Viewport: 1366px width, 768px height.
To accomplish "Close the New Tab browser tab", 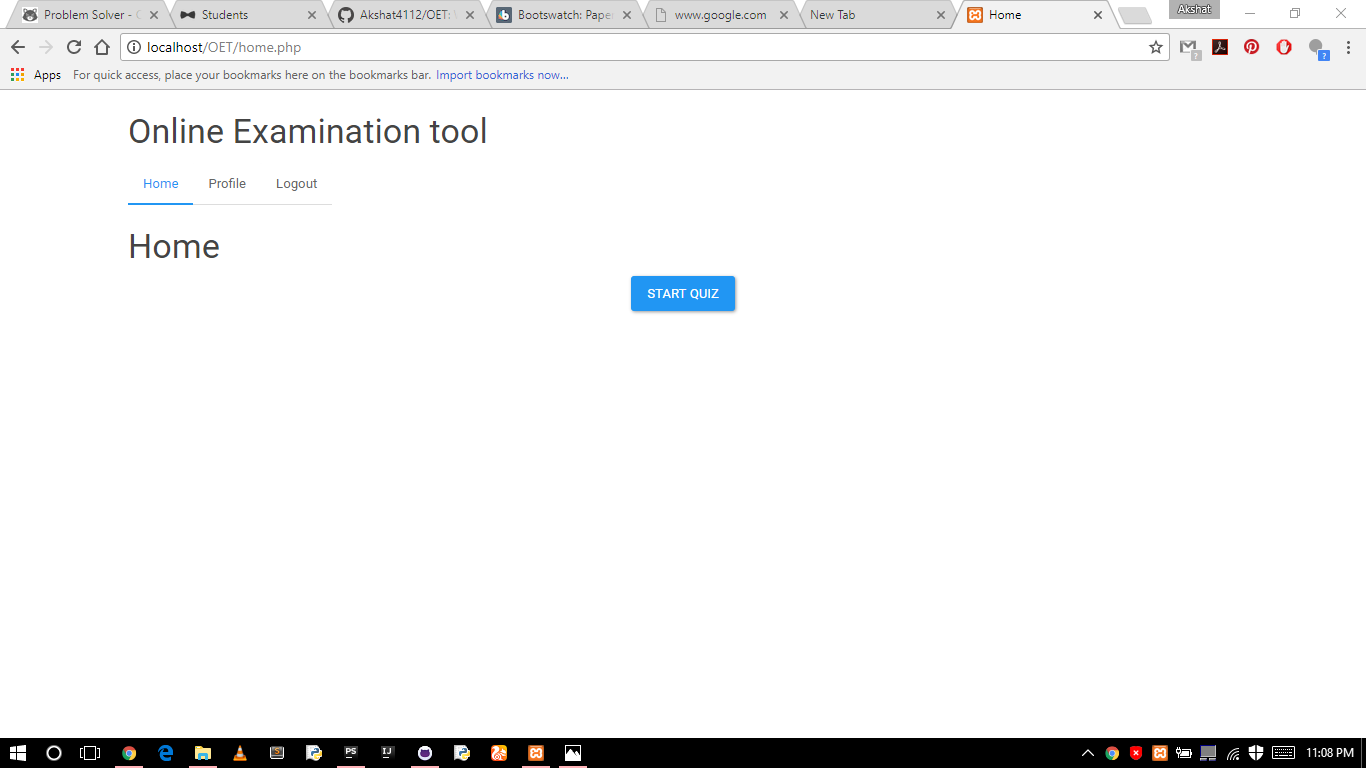I will (x=941, y=15).
